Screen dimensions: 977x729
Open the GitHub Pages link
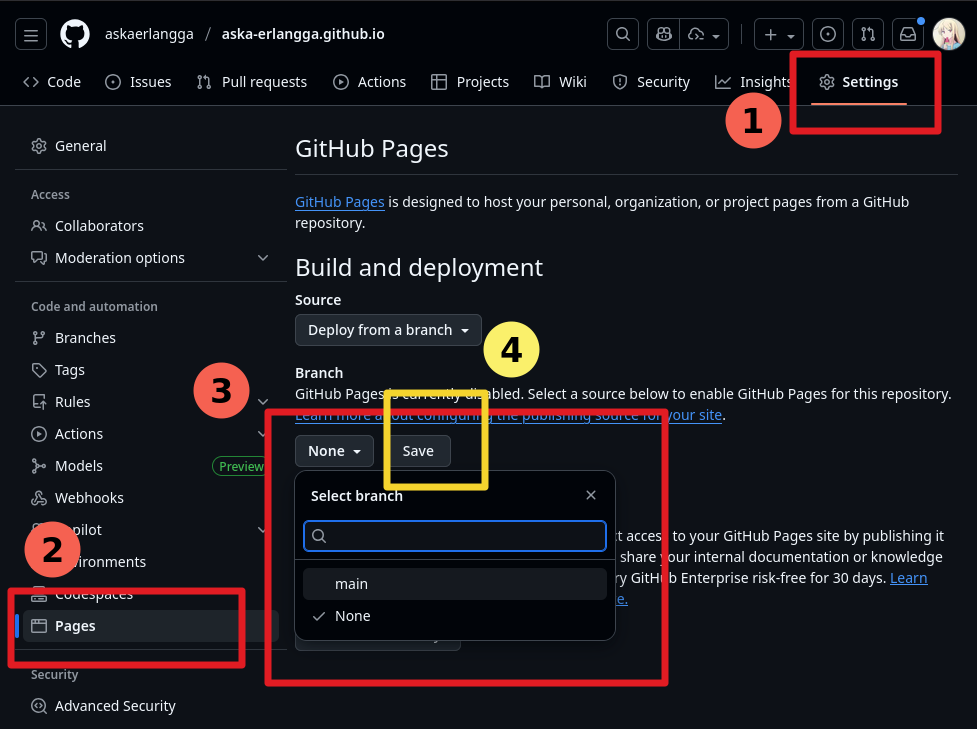click(339, 201)
